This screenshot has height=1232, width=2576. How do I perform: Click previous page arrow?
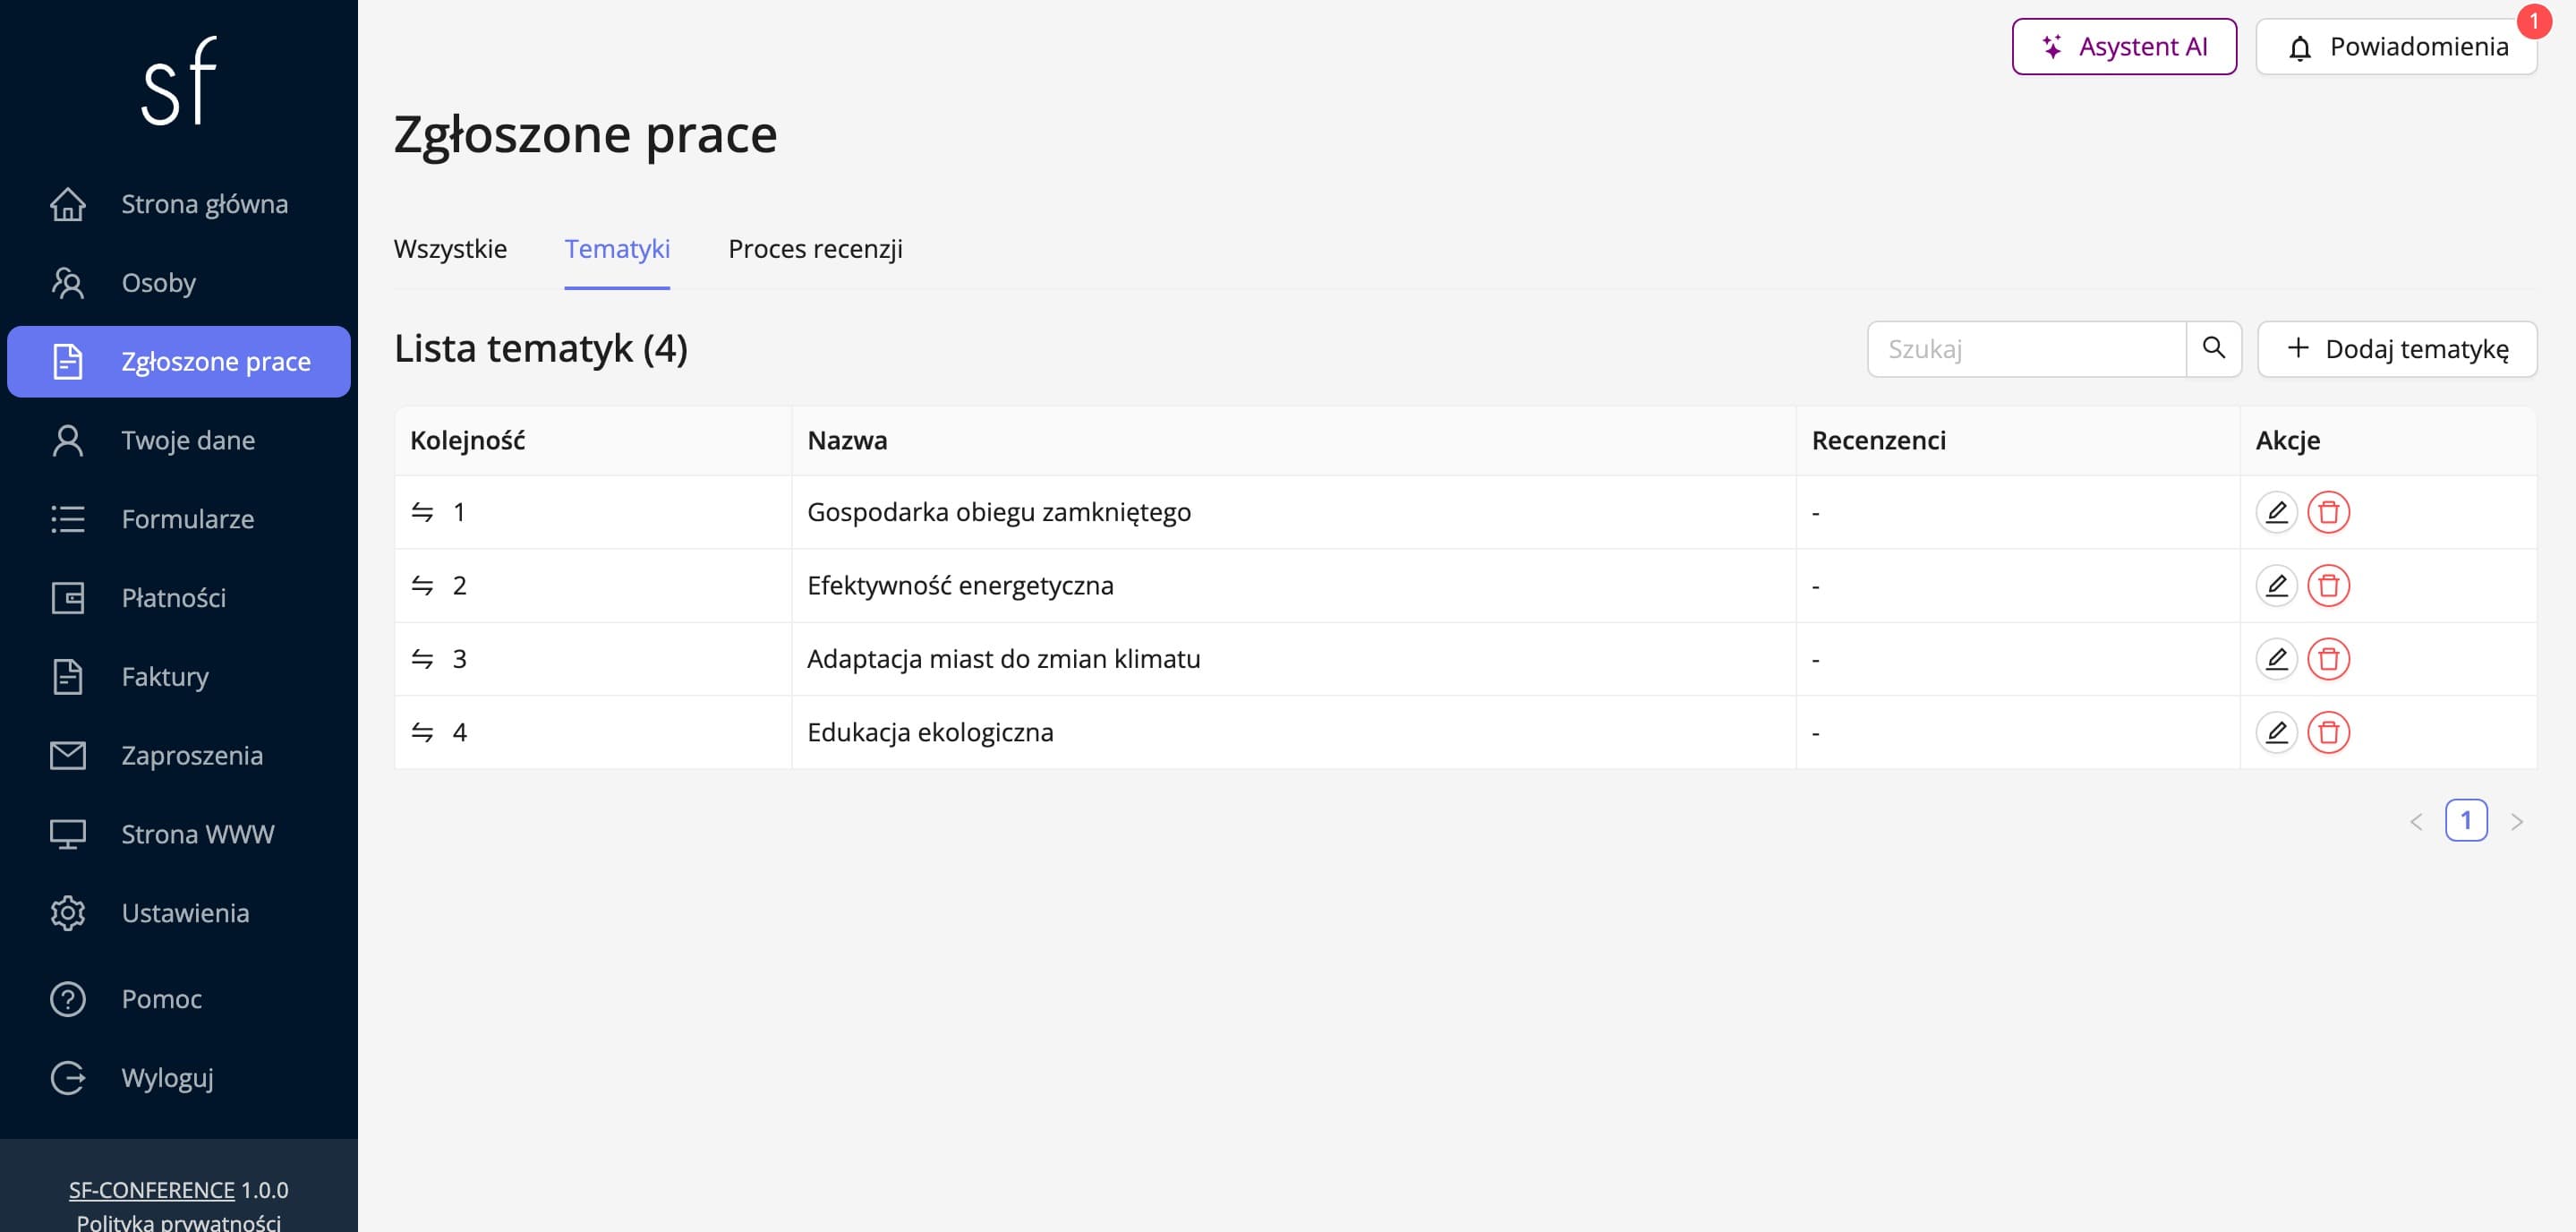(x=2416, y=821)
